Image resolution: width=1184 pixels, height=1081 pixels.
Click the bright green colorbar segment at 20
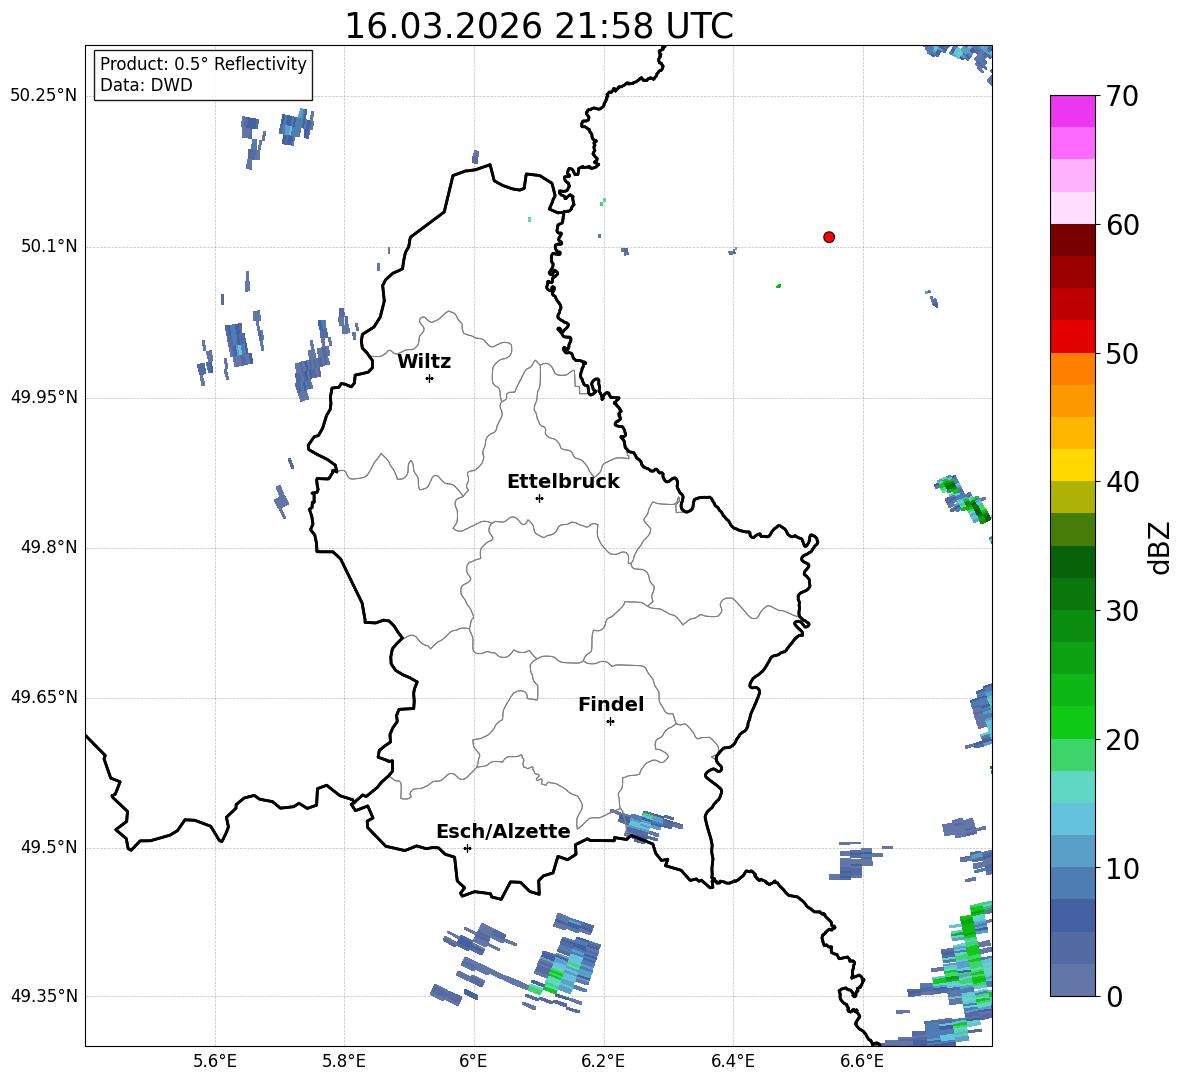pos(1072,723)
